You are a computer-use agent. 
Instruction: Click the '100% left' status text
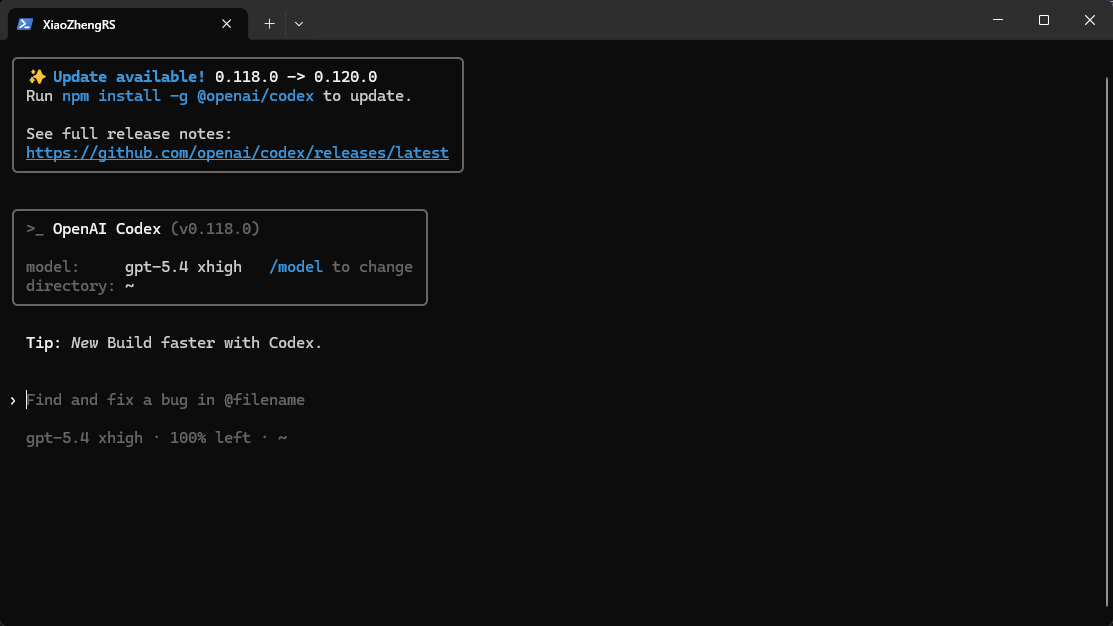point(210,438)
